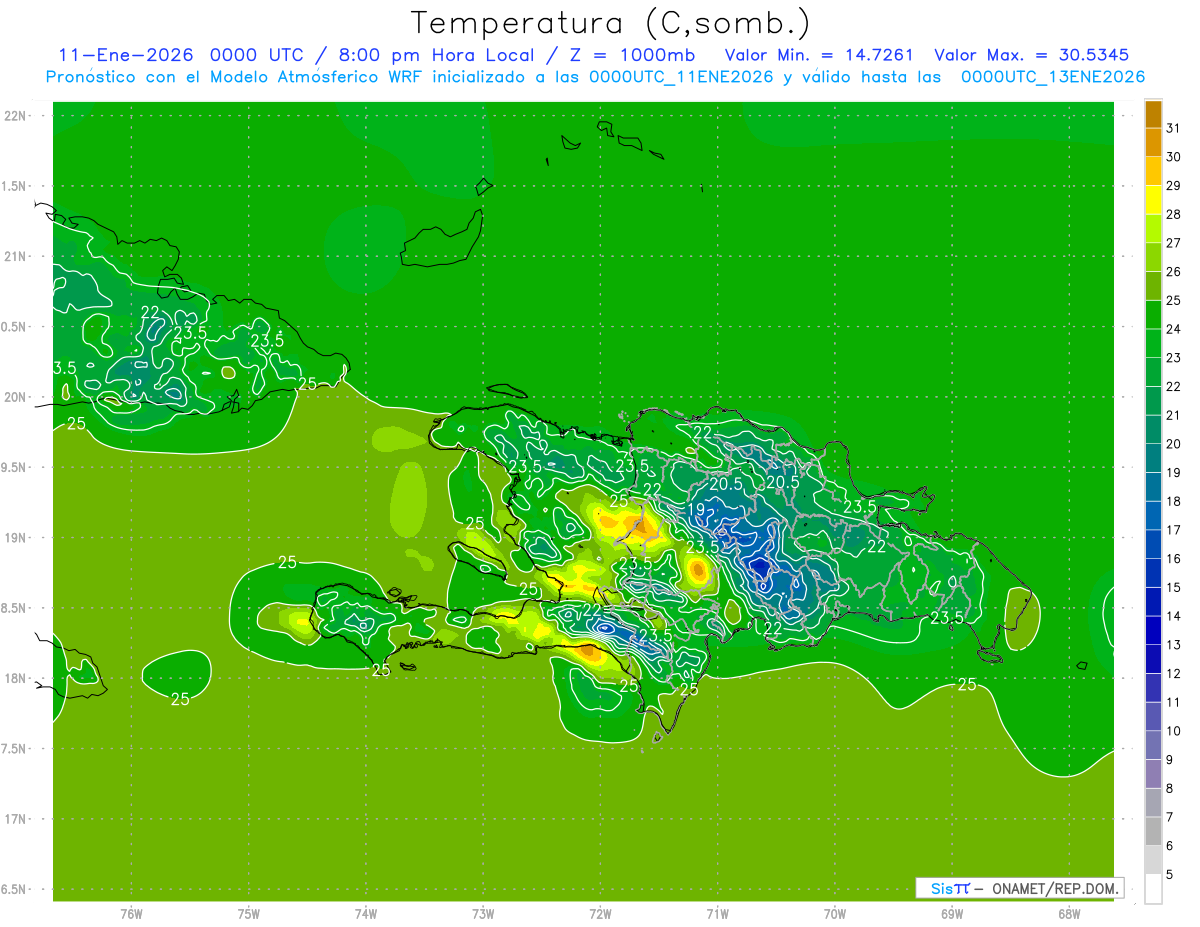Click the pressure level "Z = 1000mb"
The width and height of the screenshot is (1200, 927).
[632, 55]
